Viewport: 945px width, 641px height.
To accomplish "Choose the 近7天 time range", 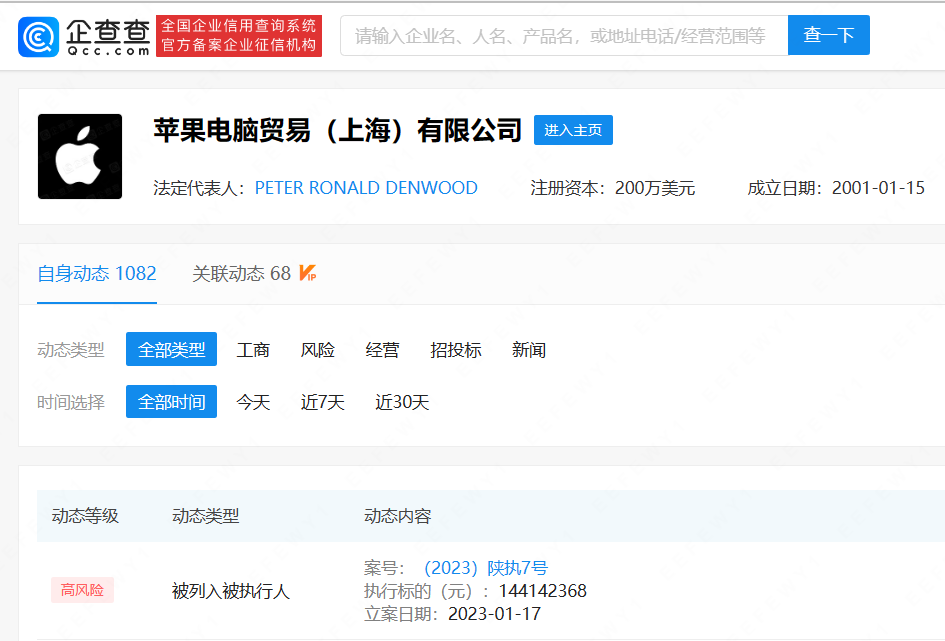I will click(x=321, y=402).
